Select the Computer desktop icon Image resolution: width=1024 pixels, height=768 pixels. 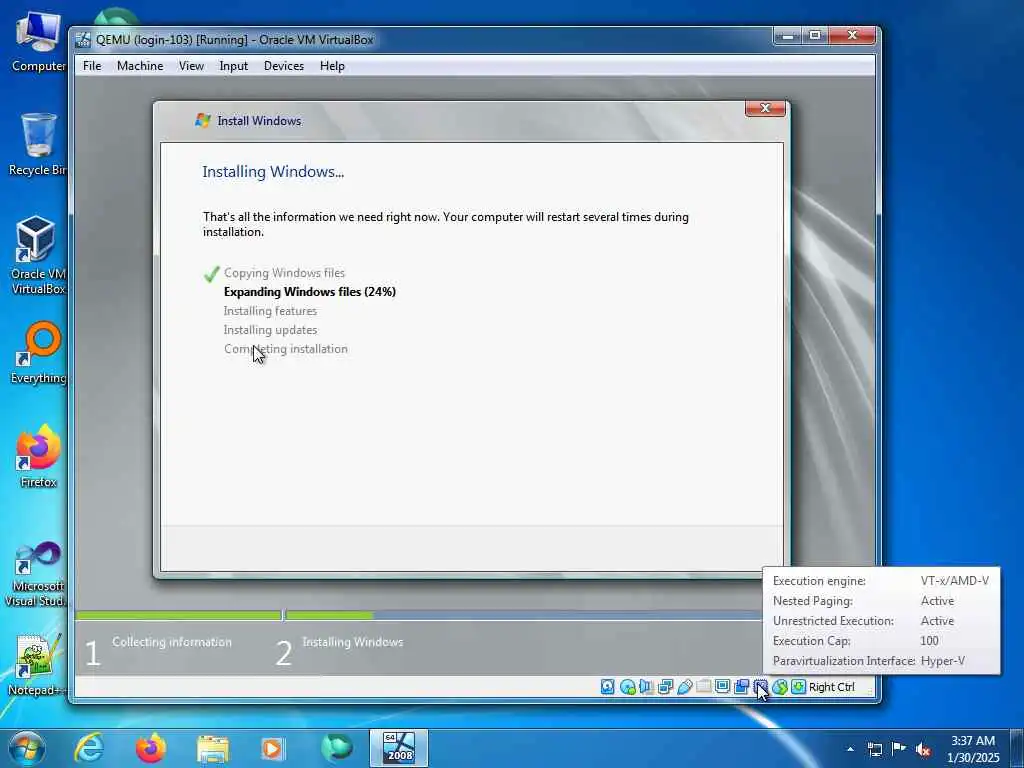click(38, 41)
